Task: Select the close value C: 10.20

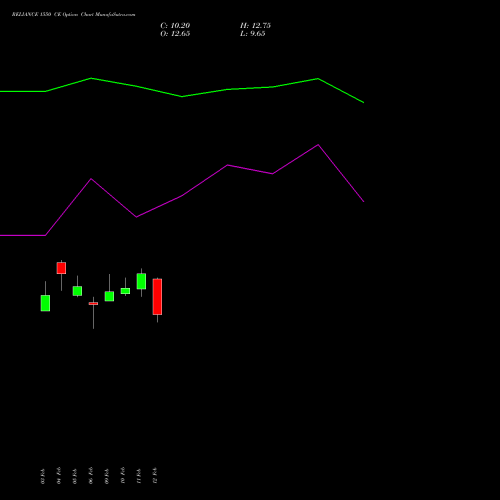Action: click(x=175, y=26)
